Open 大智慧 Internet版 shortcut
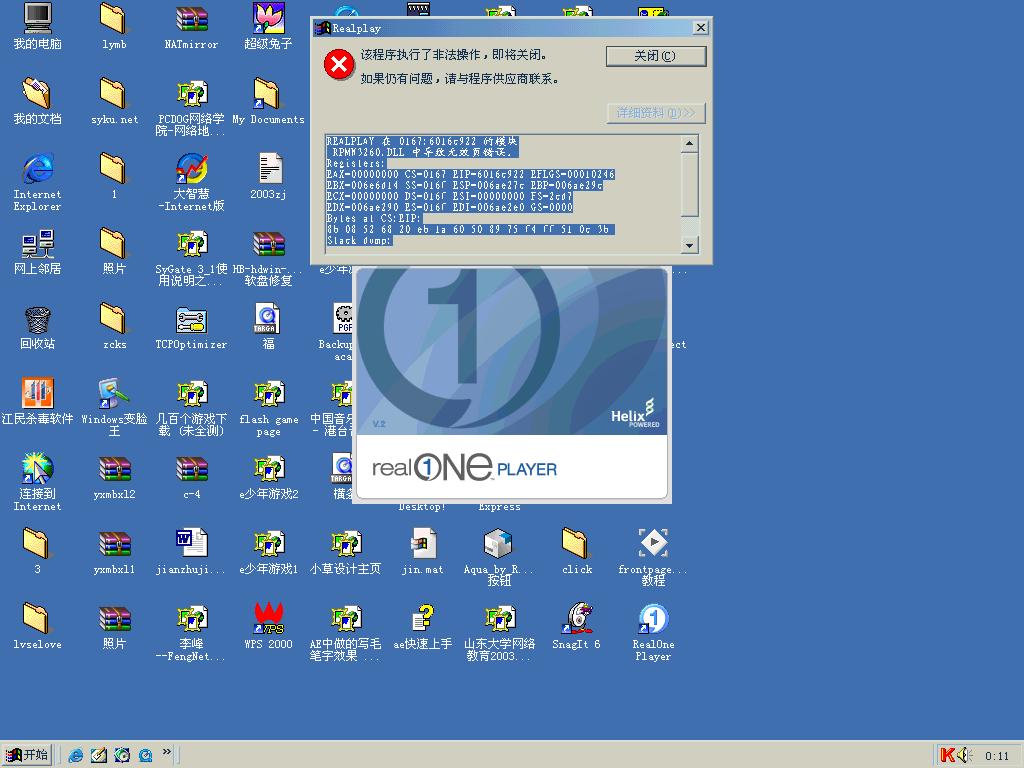This screenshot has height=768, width=1024. click(191, 168)
